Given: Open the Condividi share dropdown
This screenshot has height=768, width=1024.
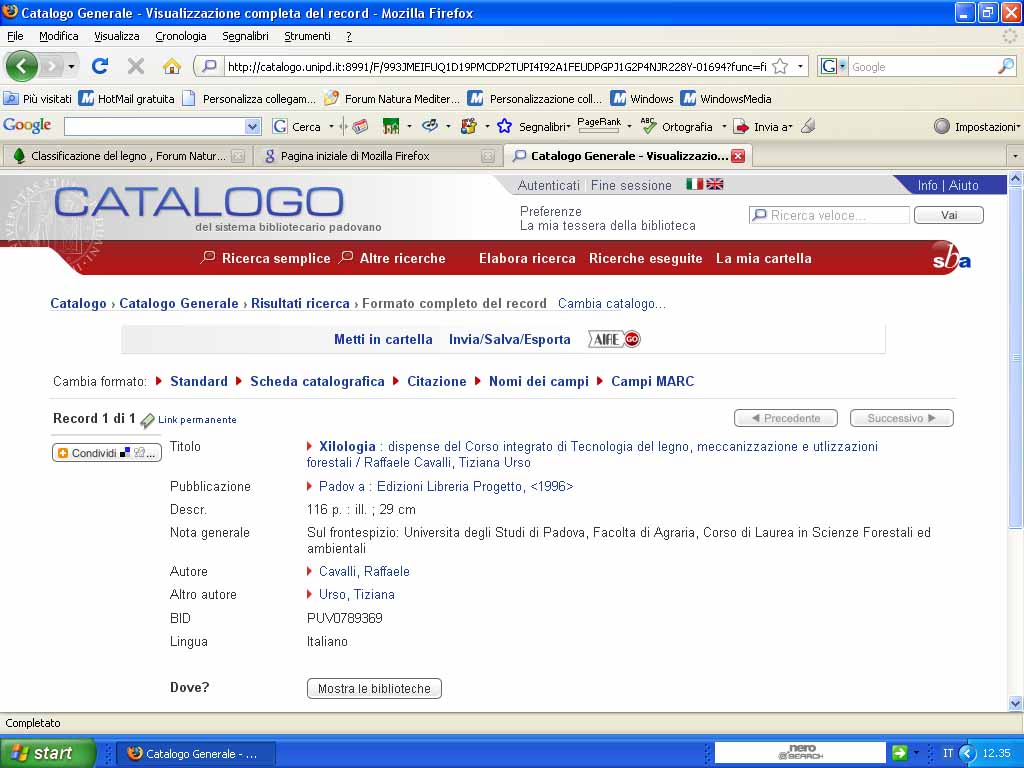Looking at the screenshot, I should 107,453.
